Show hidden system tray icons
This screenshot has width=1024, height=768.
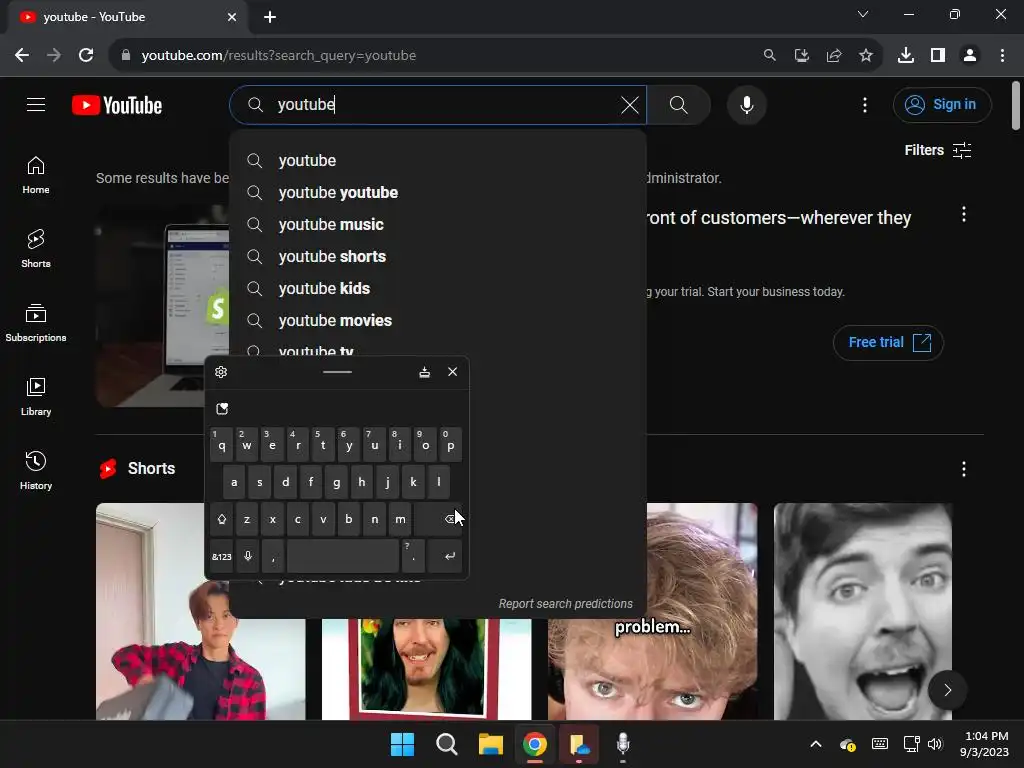(816, 744)
